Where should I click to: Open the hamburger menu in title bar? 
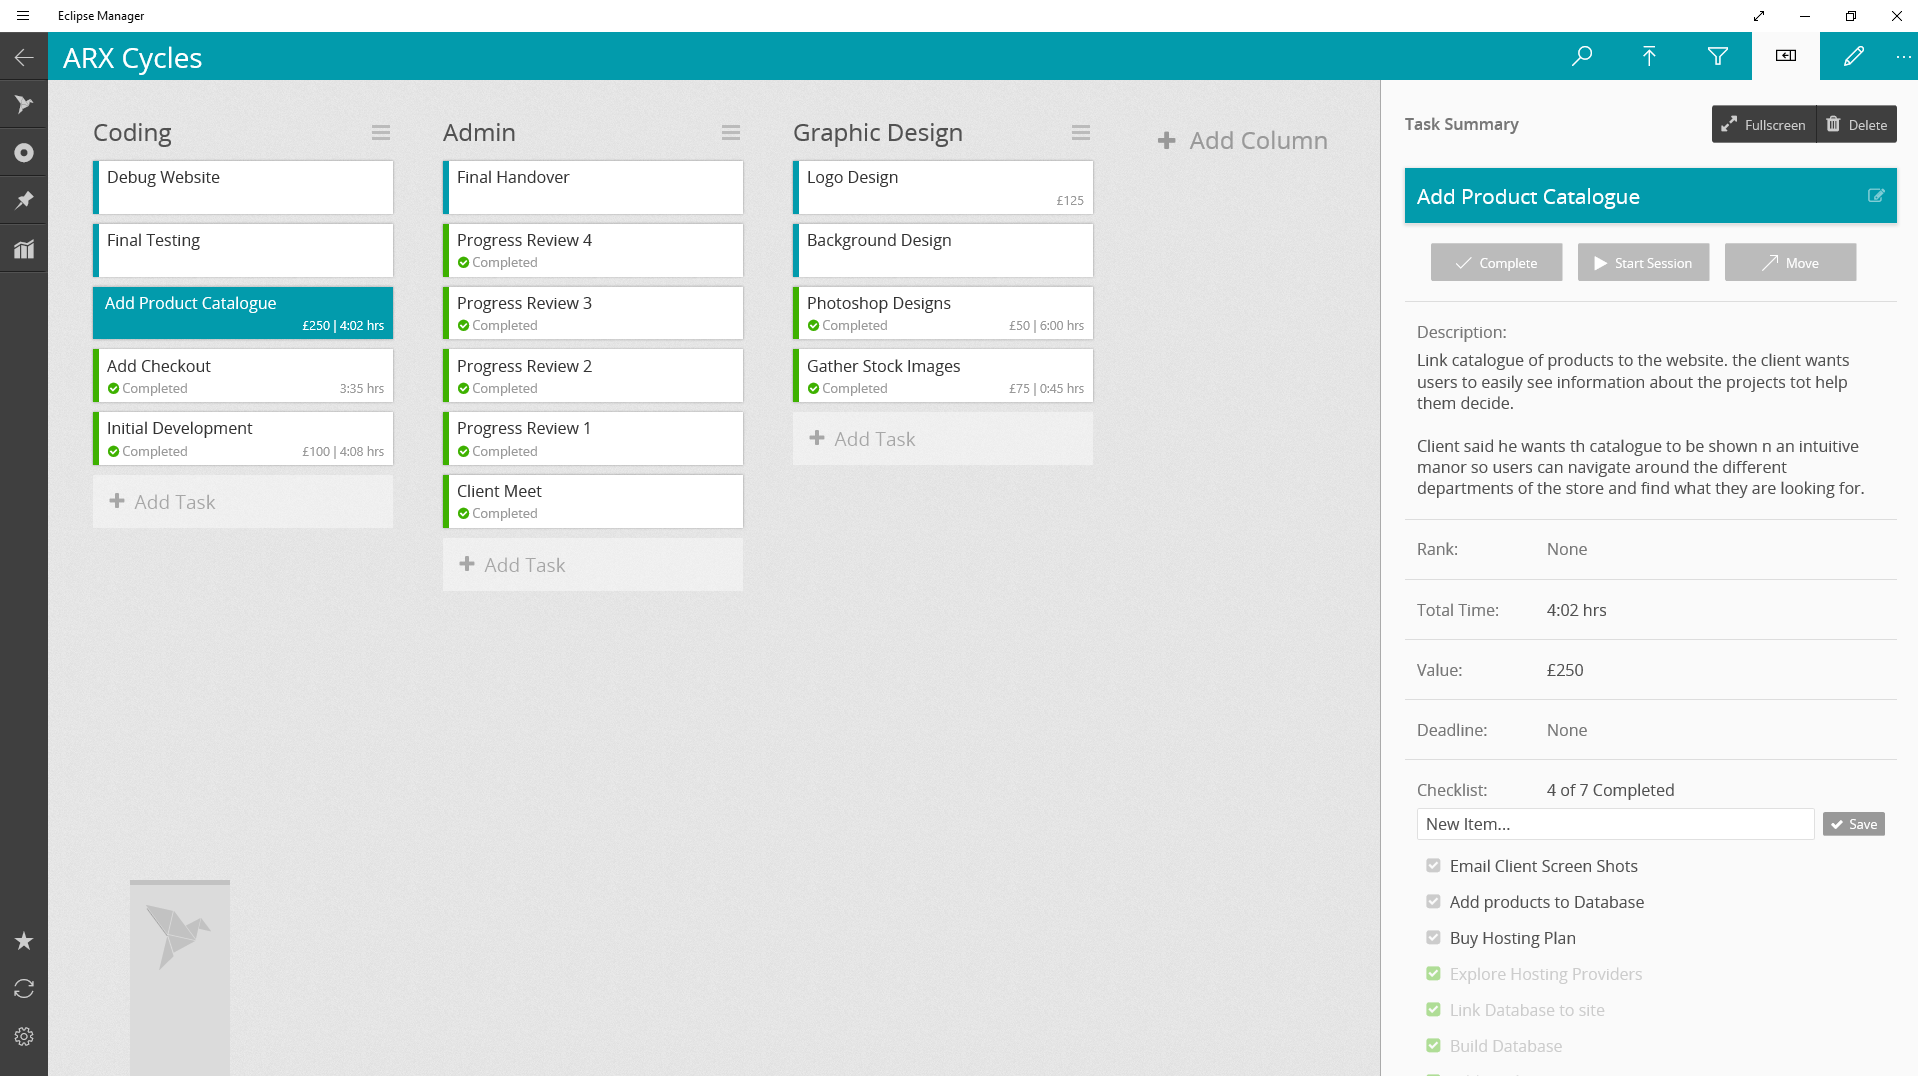point(23,16)
